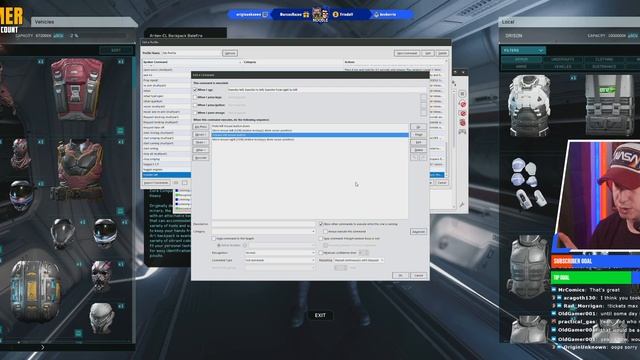
Task: Toggle the mouse shortcuts icon in VoiceAttack
Action: pos(462,122)
